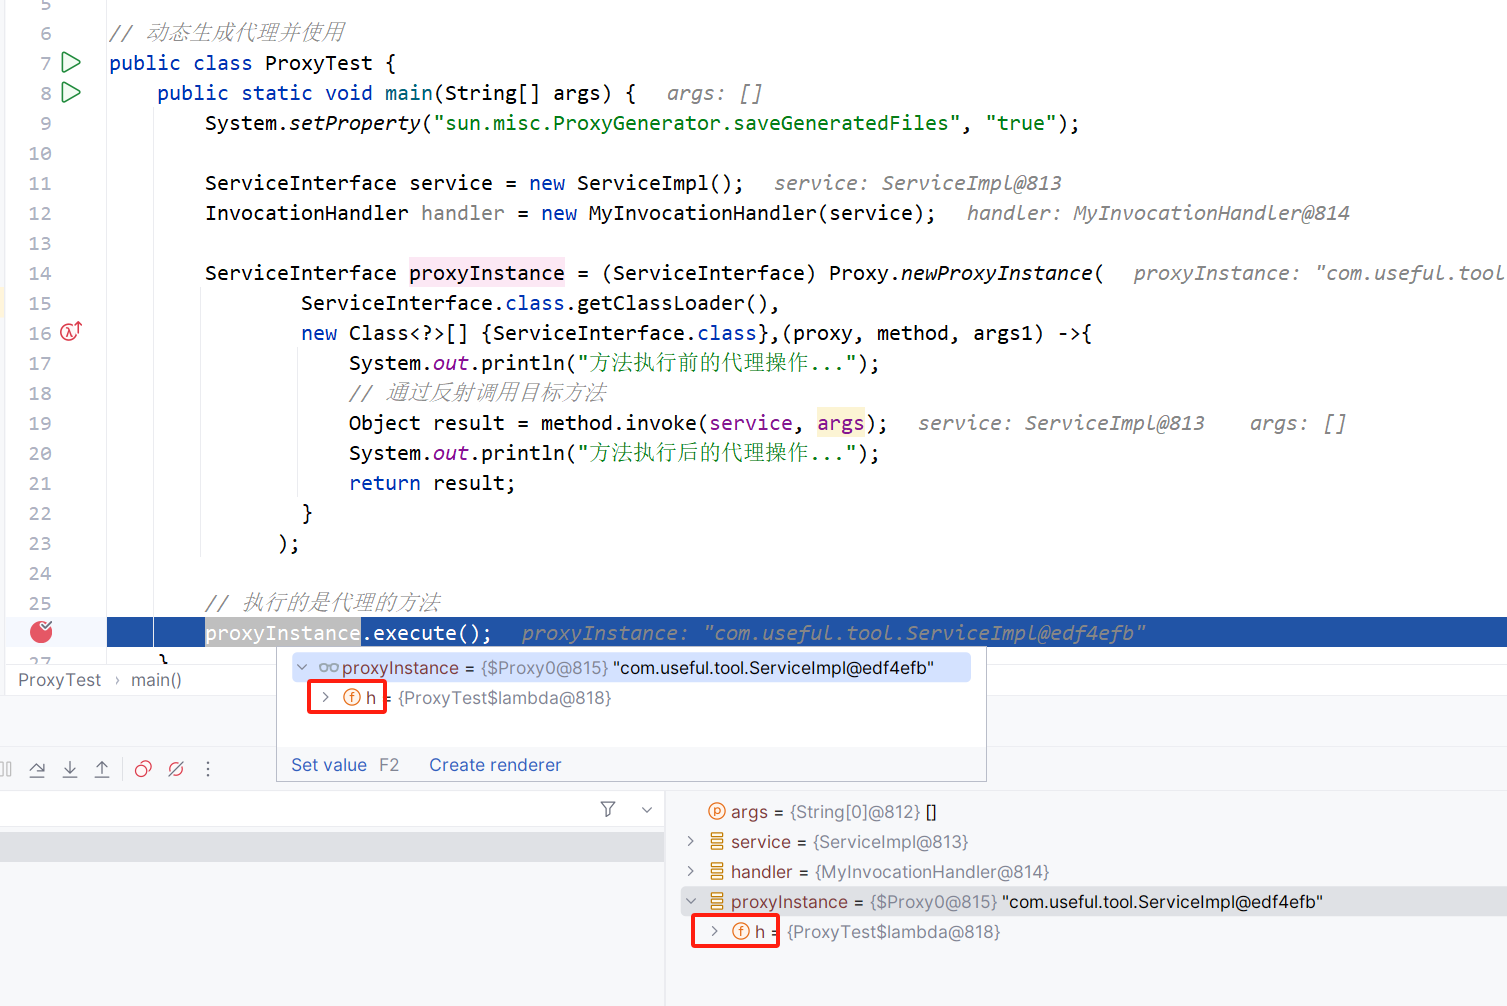The image size is (1507, 1006).
Task: Expand h field under proxyInstance in Variables
Action: coord(714,931)
